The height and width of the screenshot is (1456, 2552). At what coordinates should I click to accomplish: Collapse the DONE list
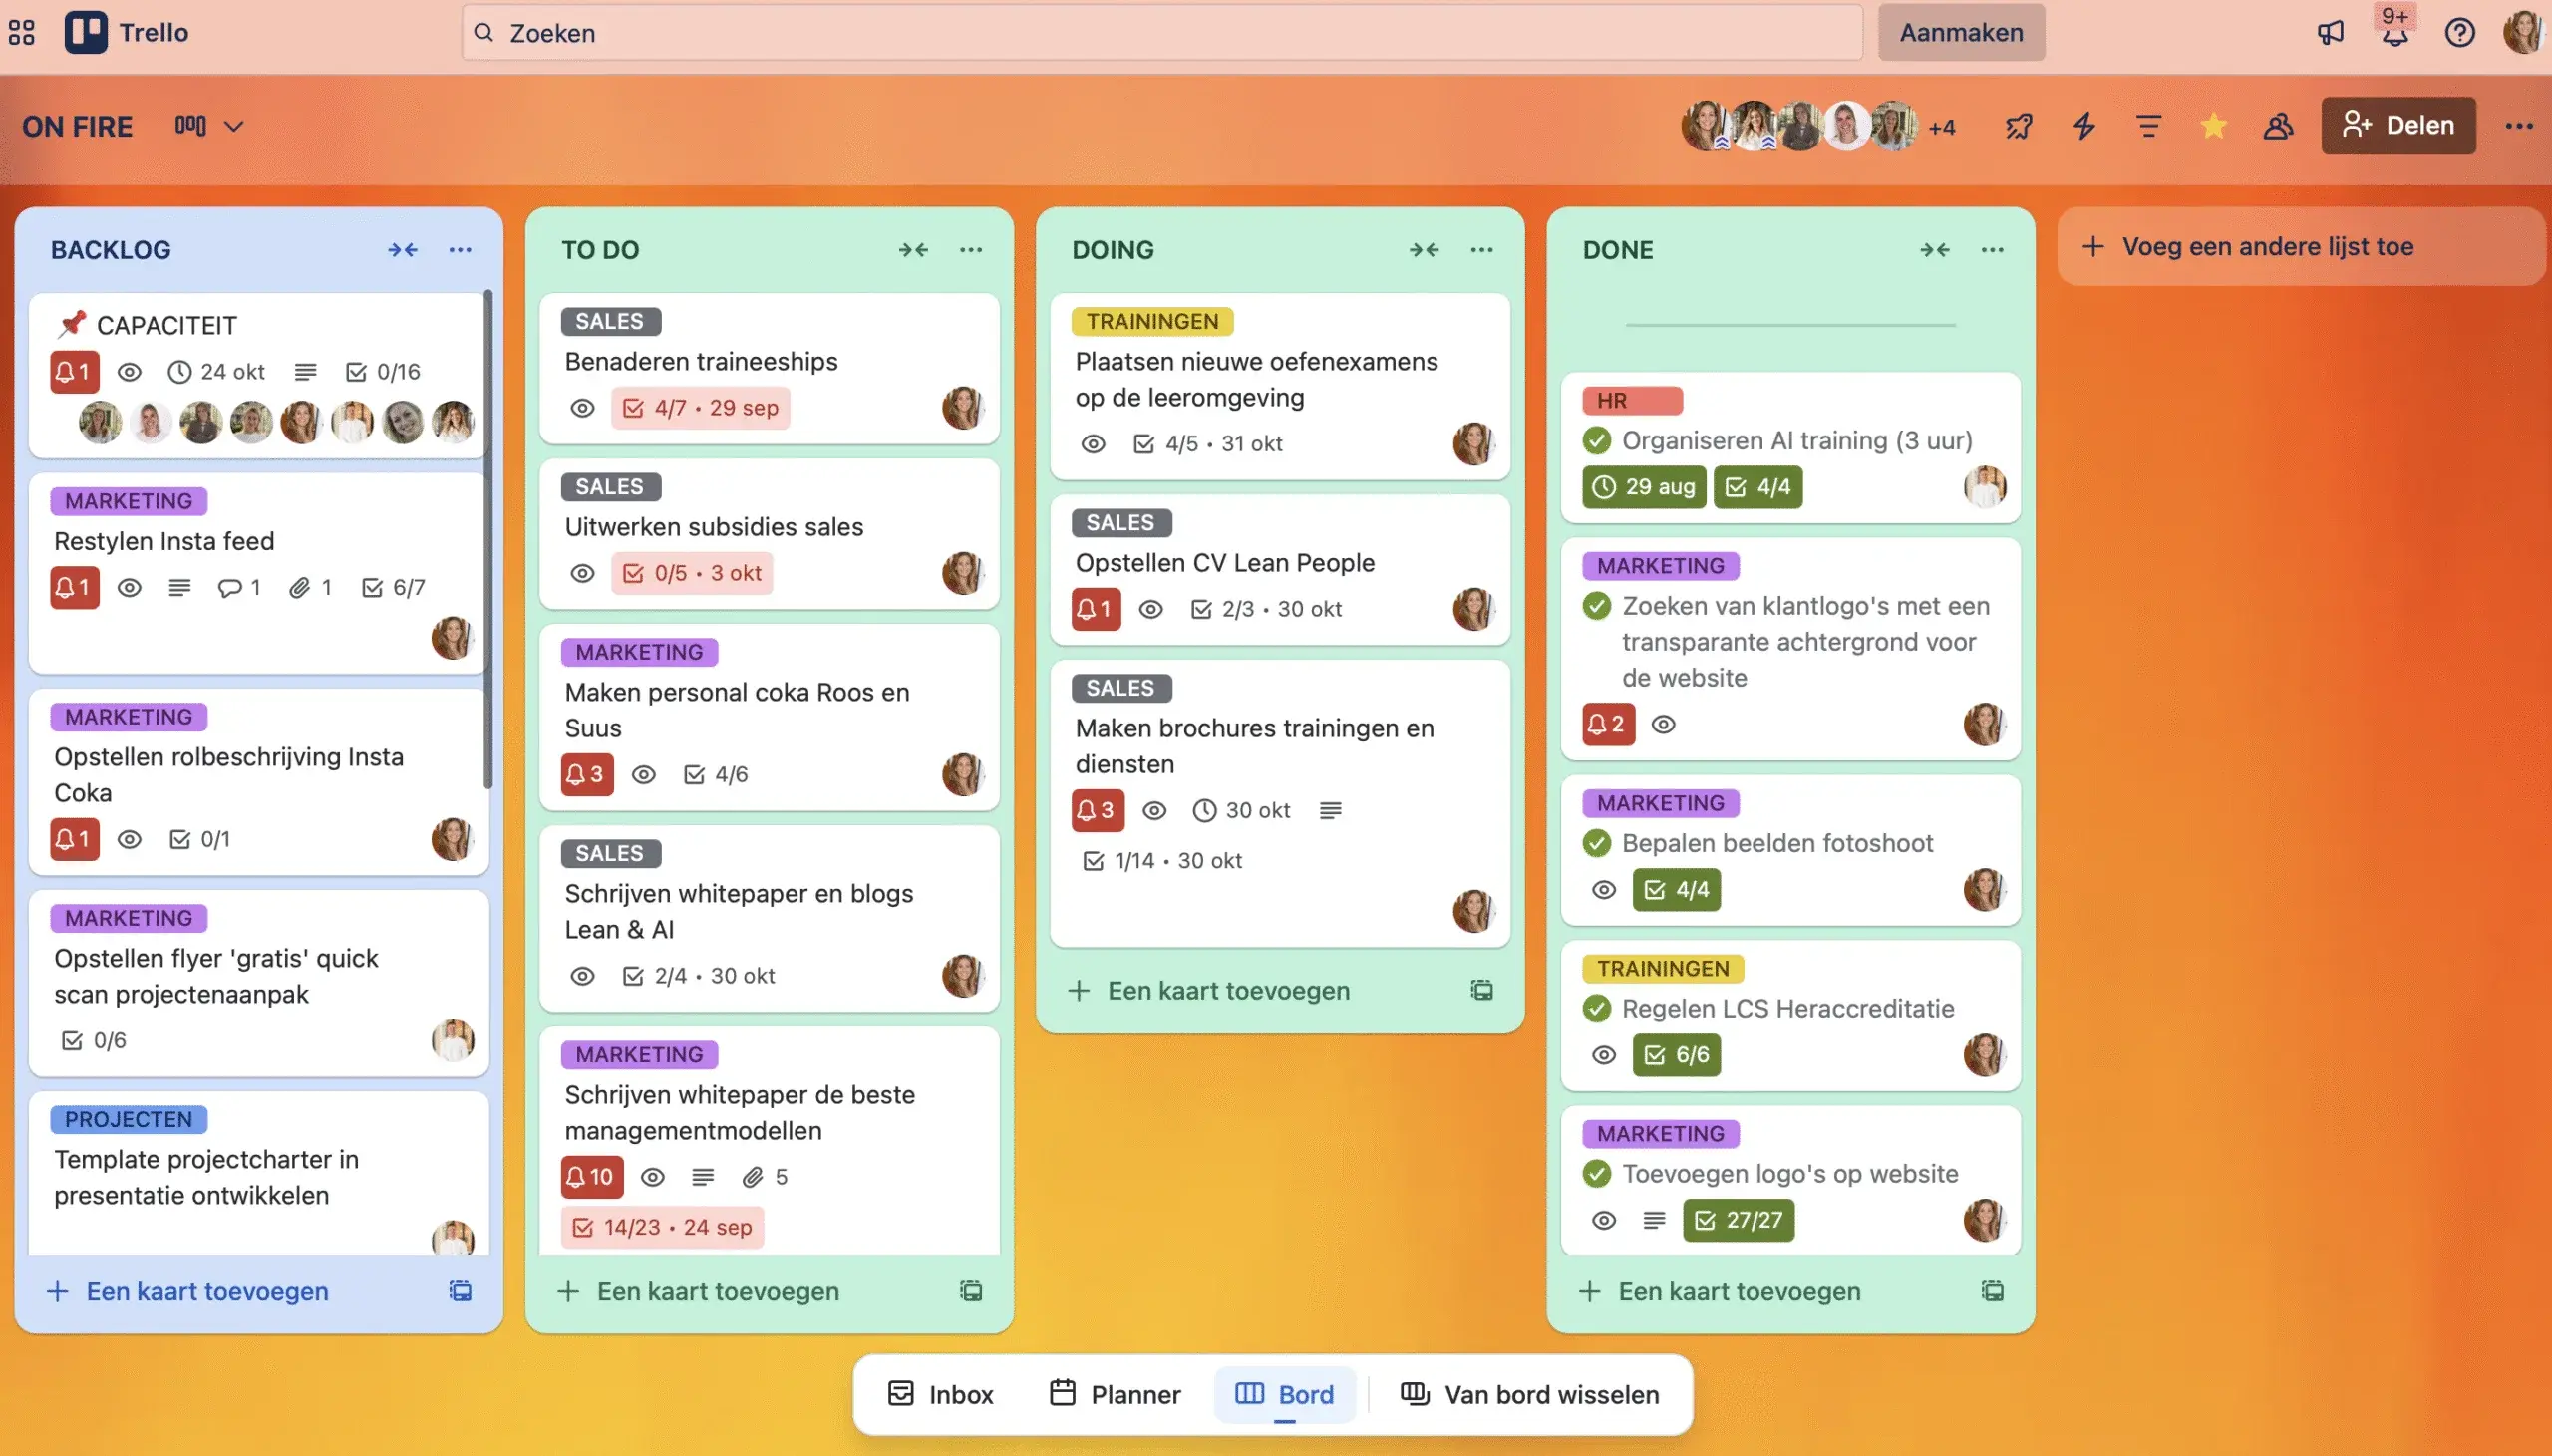pyautogui.click(x=1934, y=250)
